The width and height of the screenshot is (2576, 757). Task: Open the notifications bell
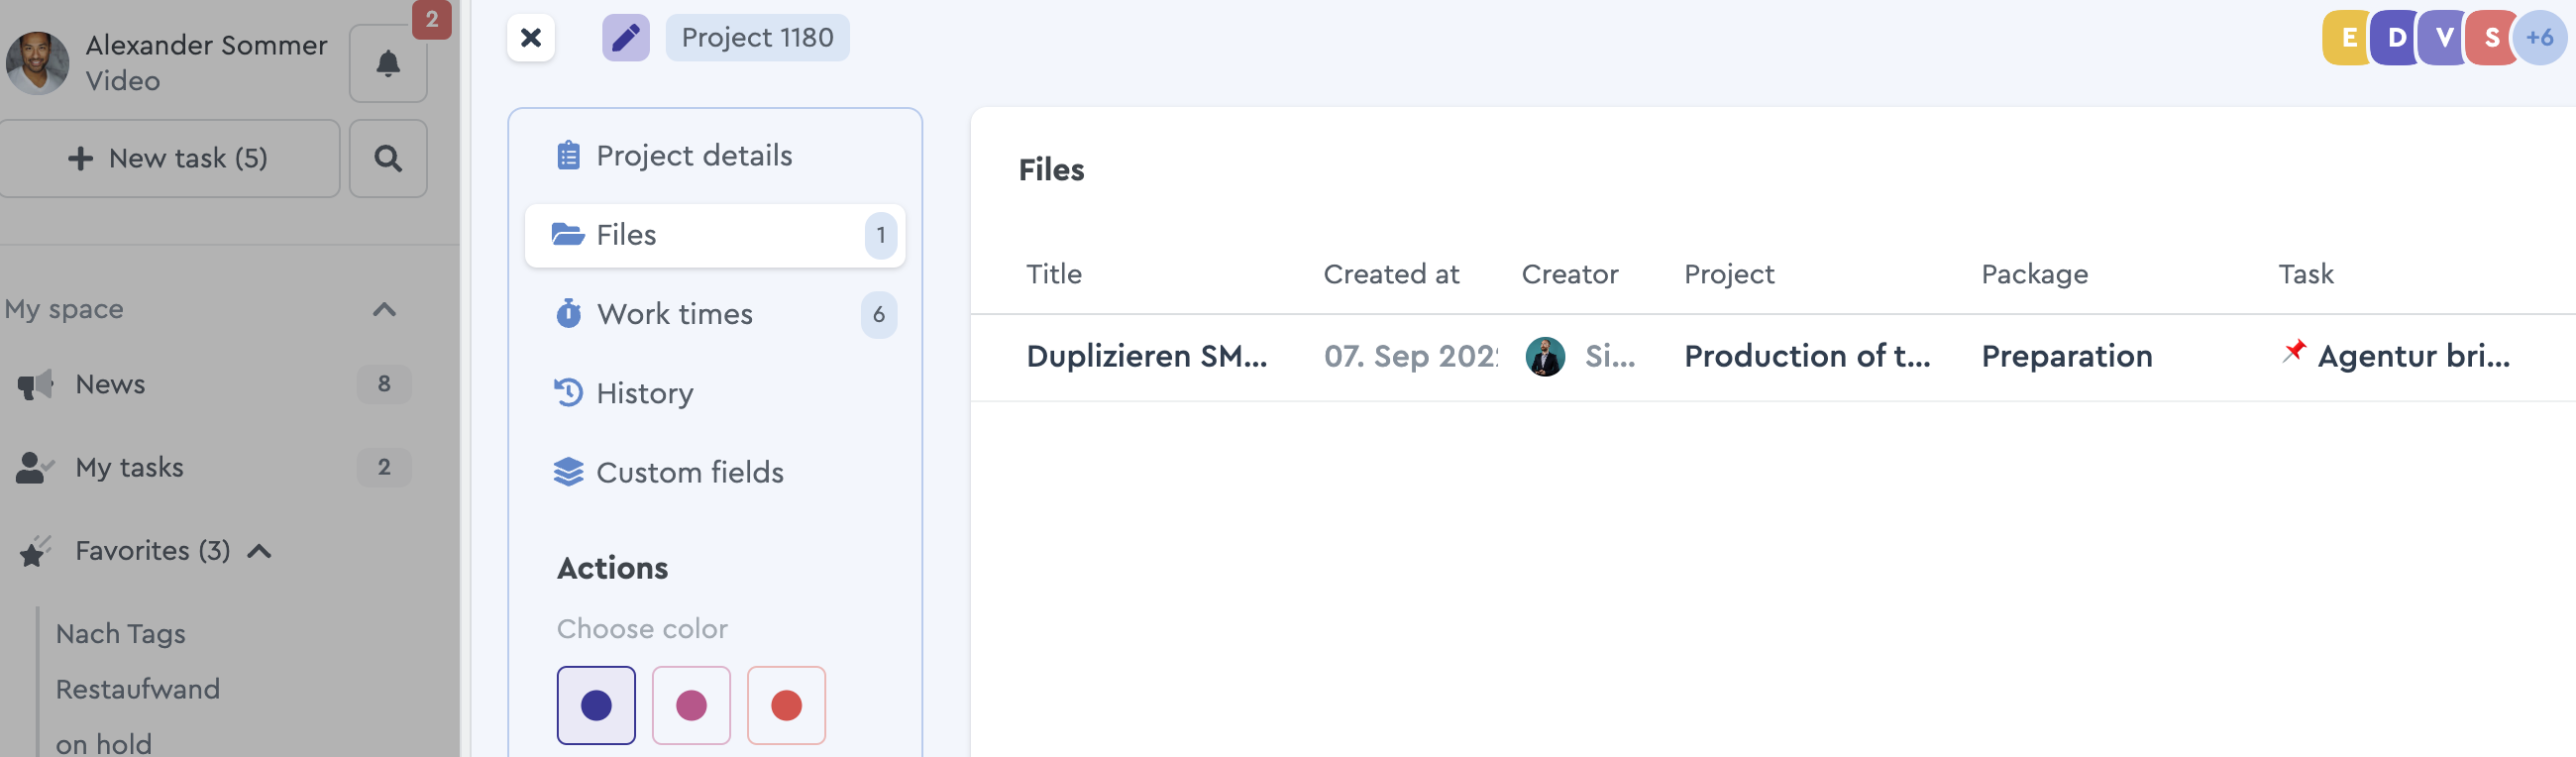(388, 64)
